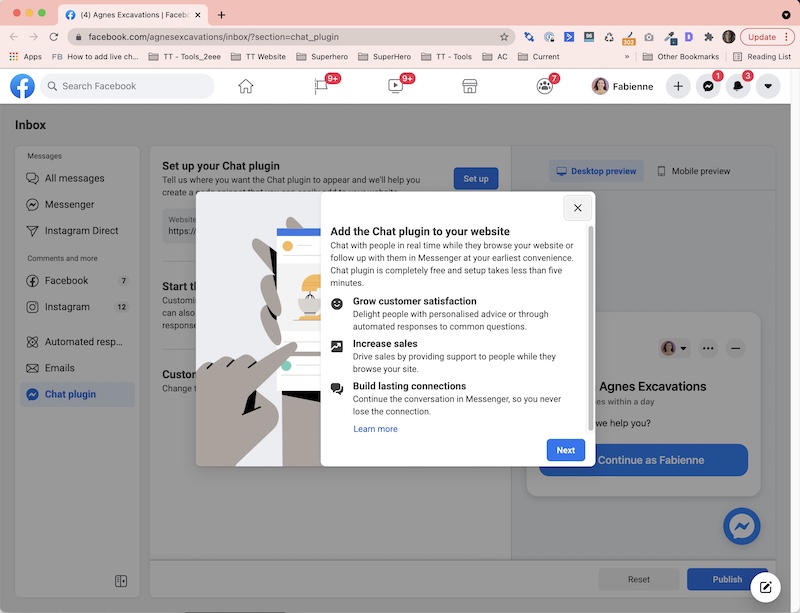Click the new message compose icon
800x613 pixels.
(765, 587)
